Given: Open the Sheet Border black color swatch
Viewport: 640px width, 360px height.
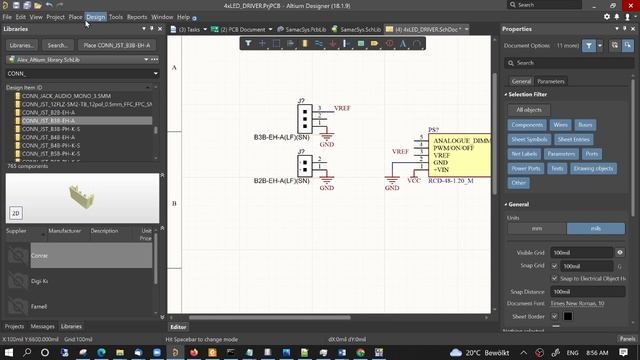Looking at the screenshot, I should coord(568,316).
